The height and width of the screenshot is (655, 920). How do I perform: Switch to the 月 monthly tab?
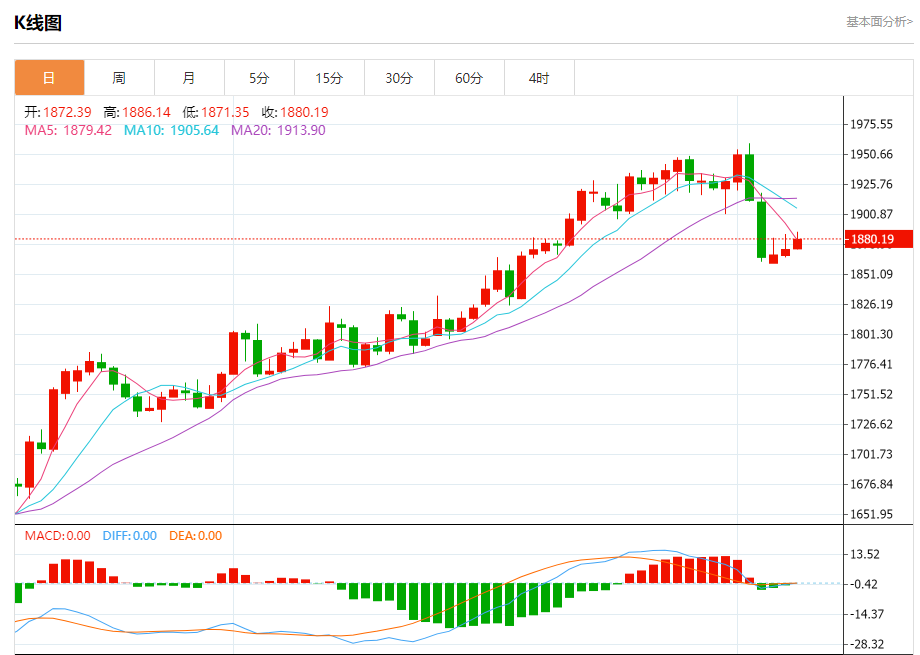click(189, 77)
